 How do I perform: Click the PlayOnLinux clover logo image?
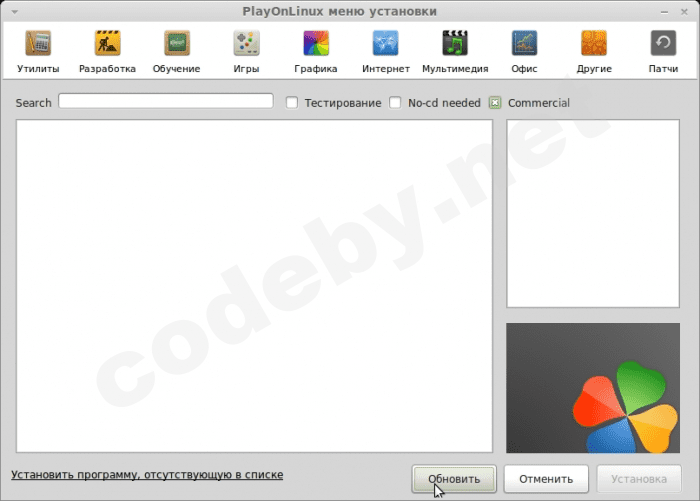click(593, 388)
